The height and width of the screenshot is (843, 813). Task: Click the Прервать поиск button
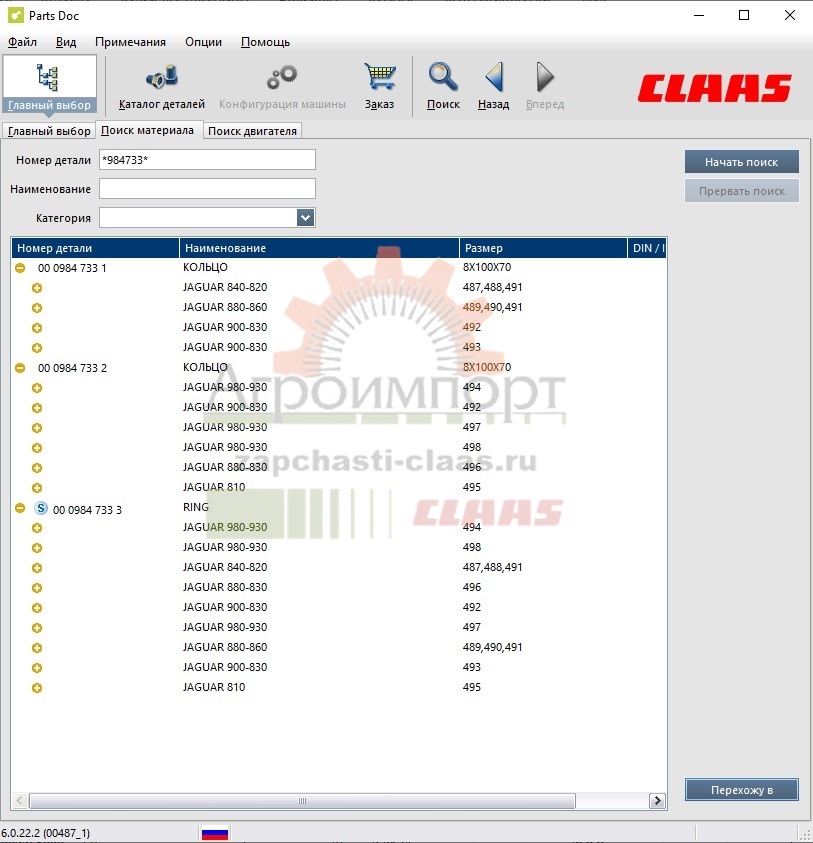coord(741,191)
